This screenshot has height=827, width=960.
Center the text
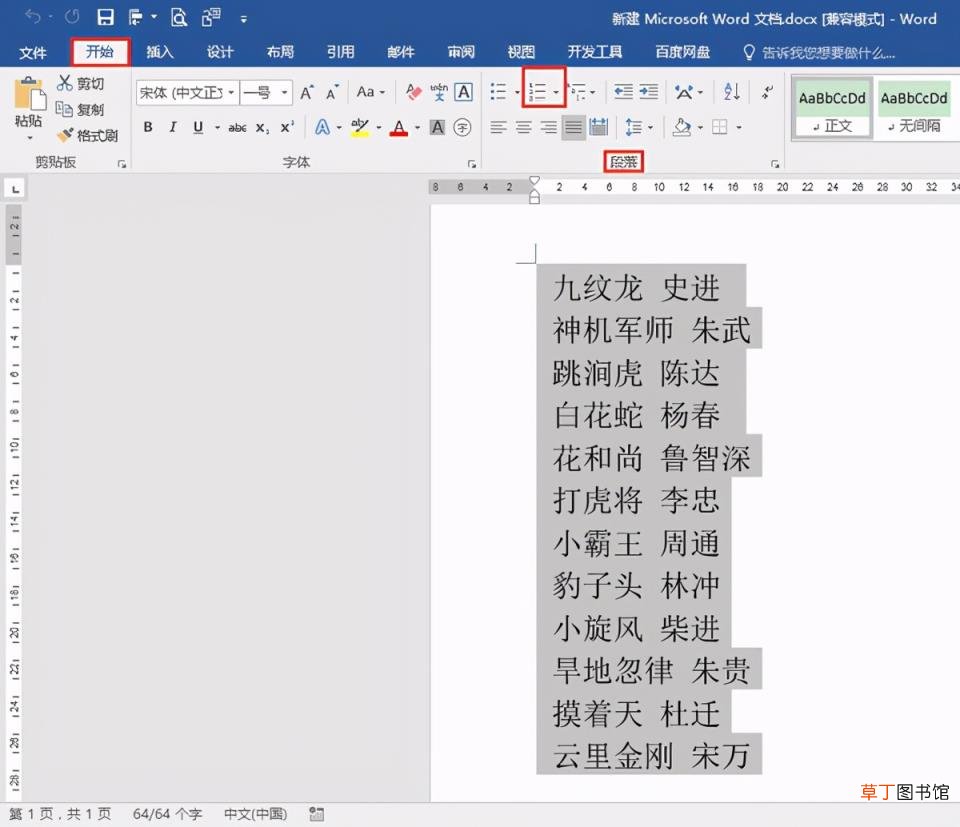tap(523, 127)
